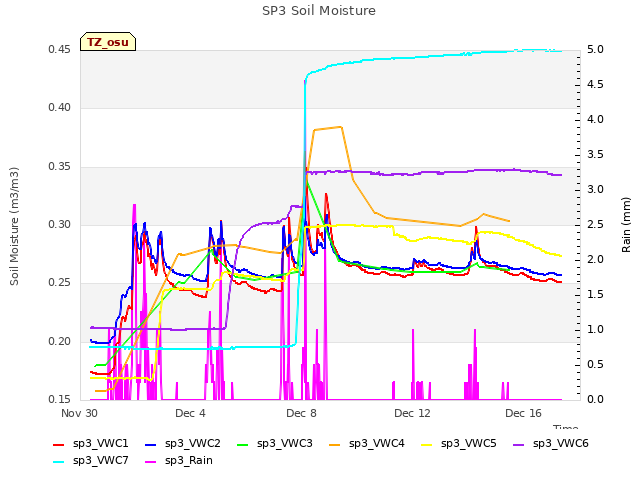Click blue sp3_VWC2 legend color marker
This screenshot has height=480, width=640.
point(151,445)
